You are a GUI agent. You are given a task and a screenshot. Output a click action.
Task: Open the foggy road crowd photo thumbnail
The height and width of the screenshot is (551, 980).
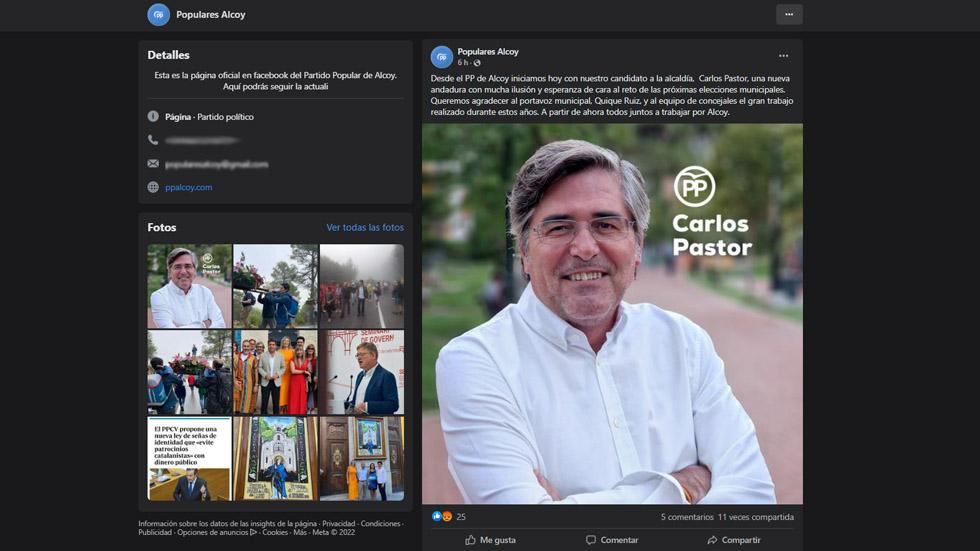tap(362, 286)
